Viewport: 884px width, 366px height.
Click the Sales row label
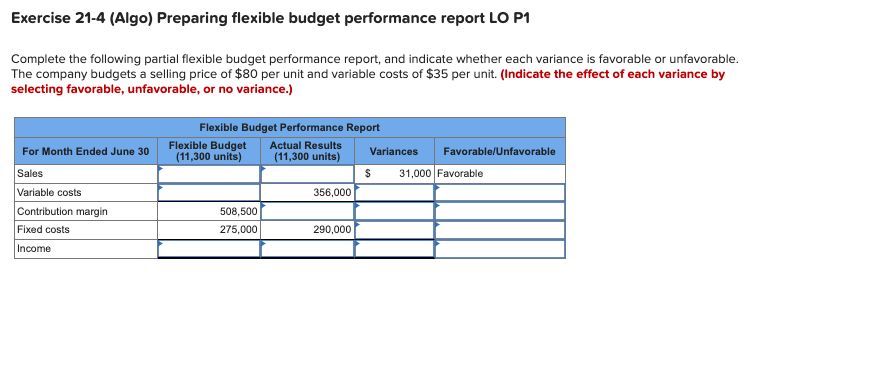tap(30, 174)
